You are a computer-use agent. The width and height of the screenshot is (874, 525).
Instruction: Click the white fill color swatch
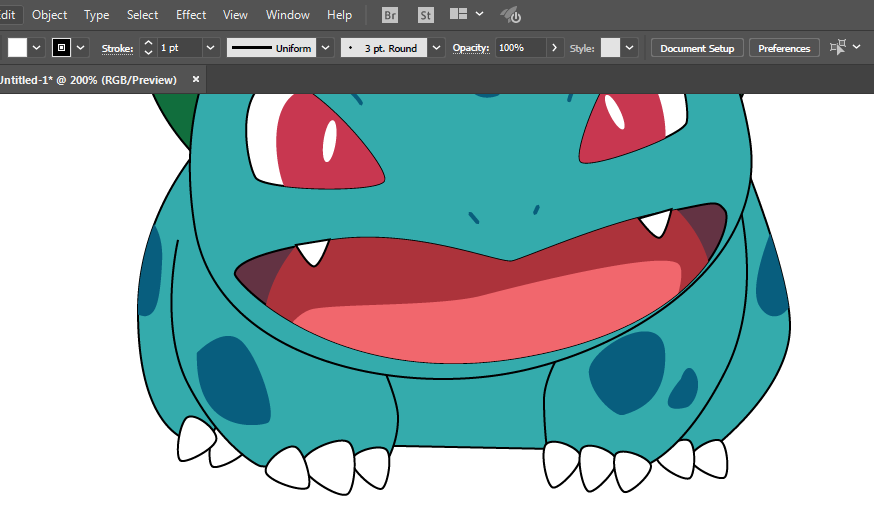tap(17, 48)
